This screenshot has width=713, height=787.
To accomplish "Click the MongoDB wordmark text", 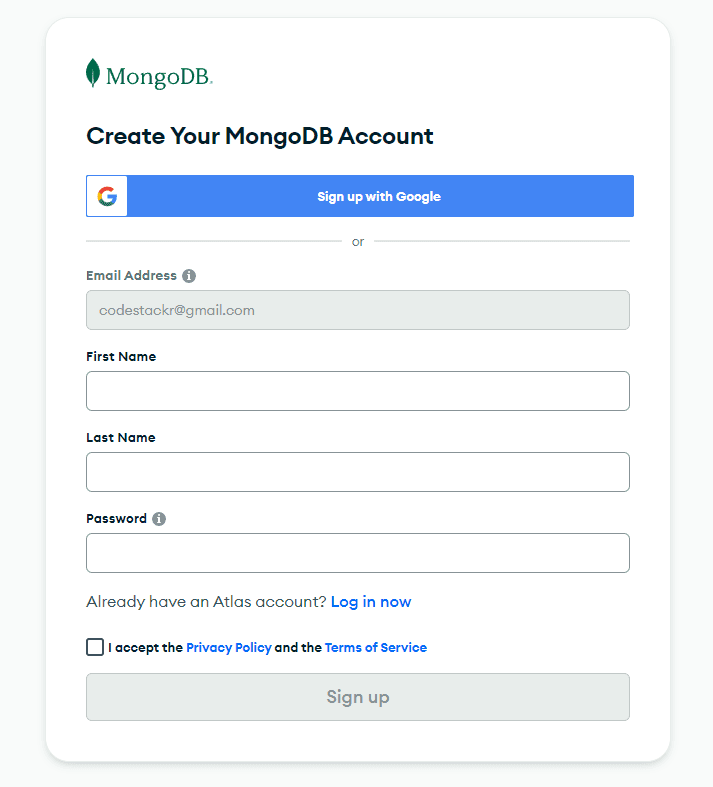I will coord(159,77).
